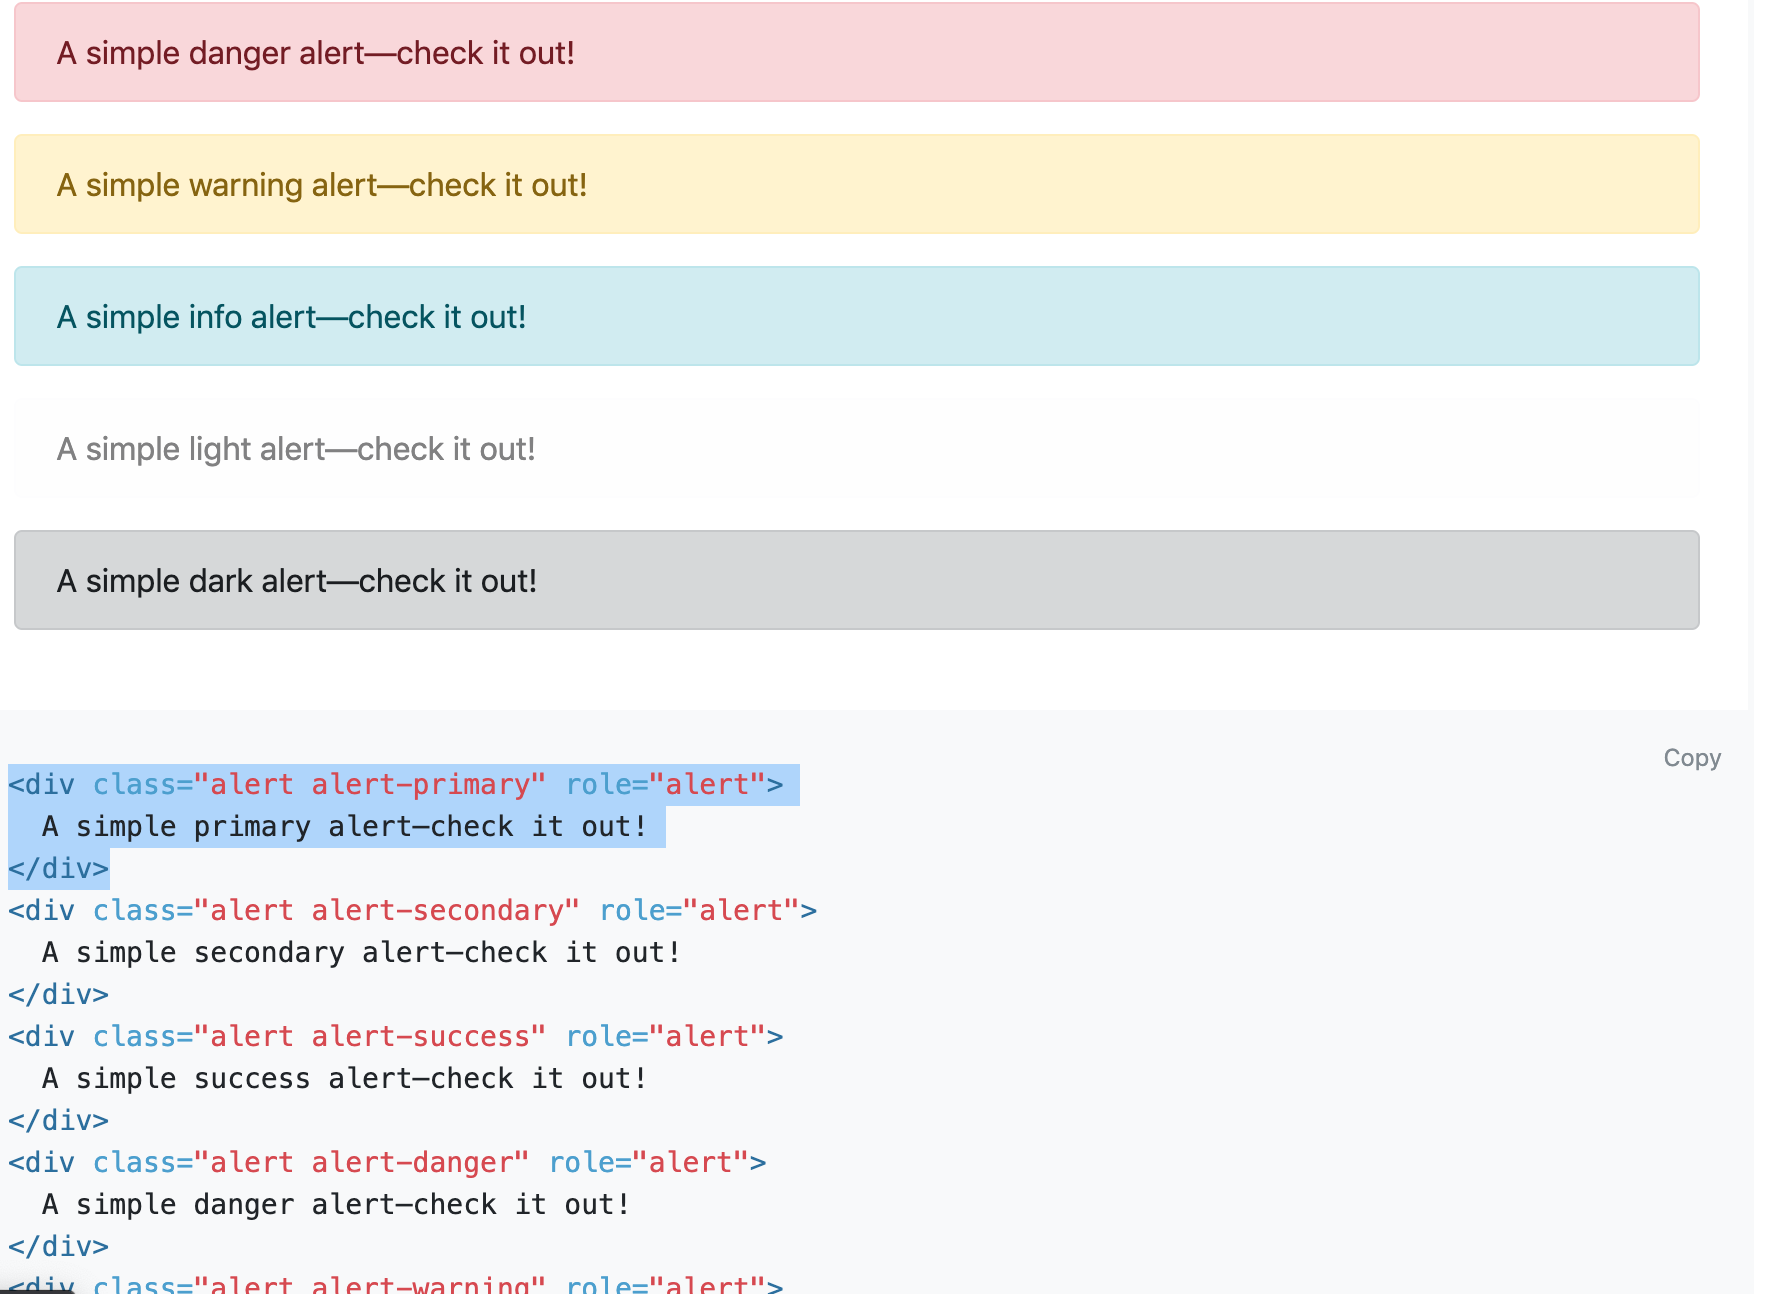Click the alert-secondary div opening tag line

[x=413, y=911]
